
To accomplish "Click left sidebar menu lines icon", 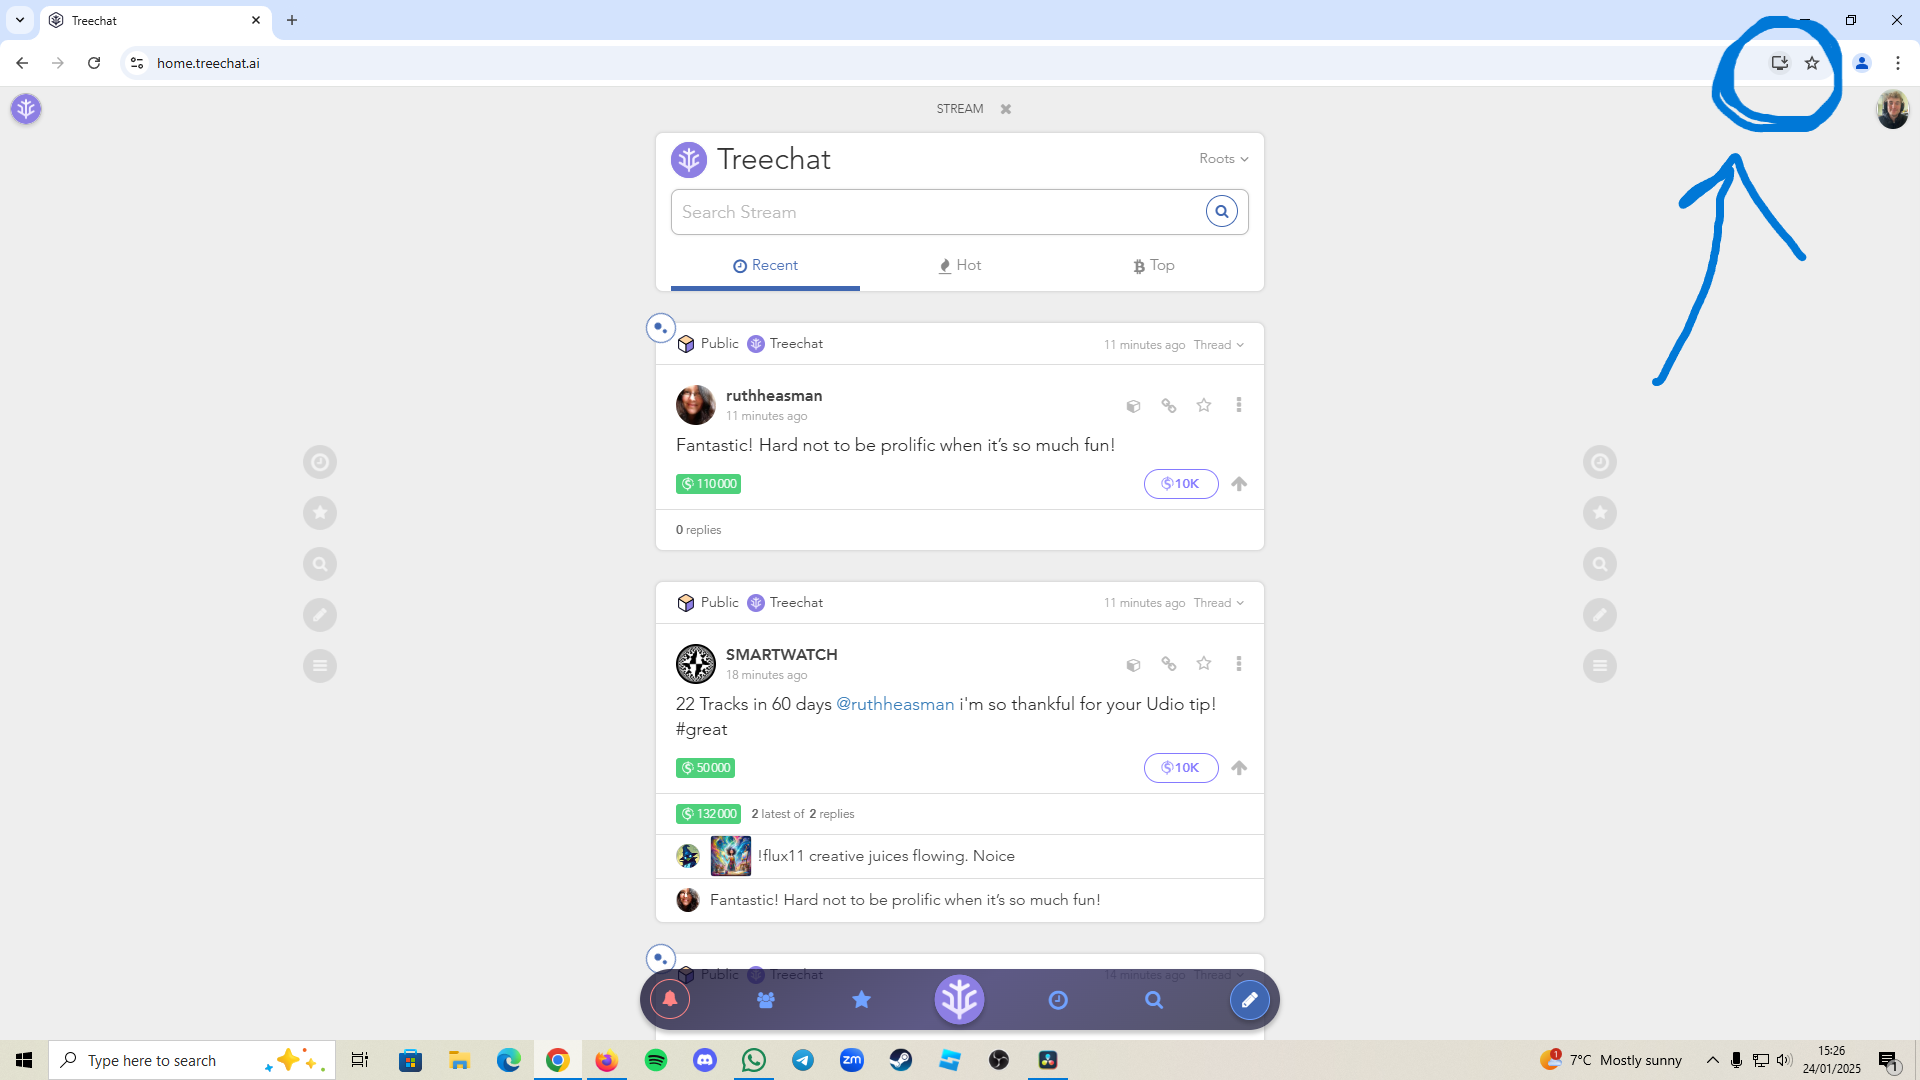I will click(x=320, y=666).
